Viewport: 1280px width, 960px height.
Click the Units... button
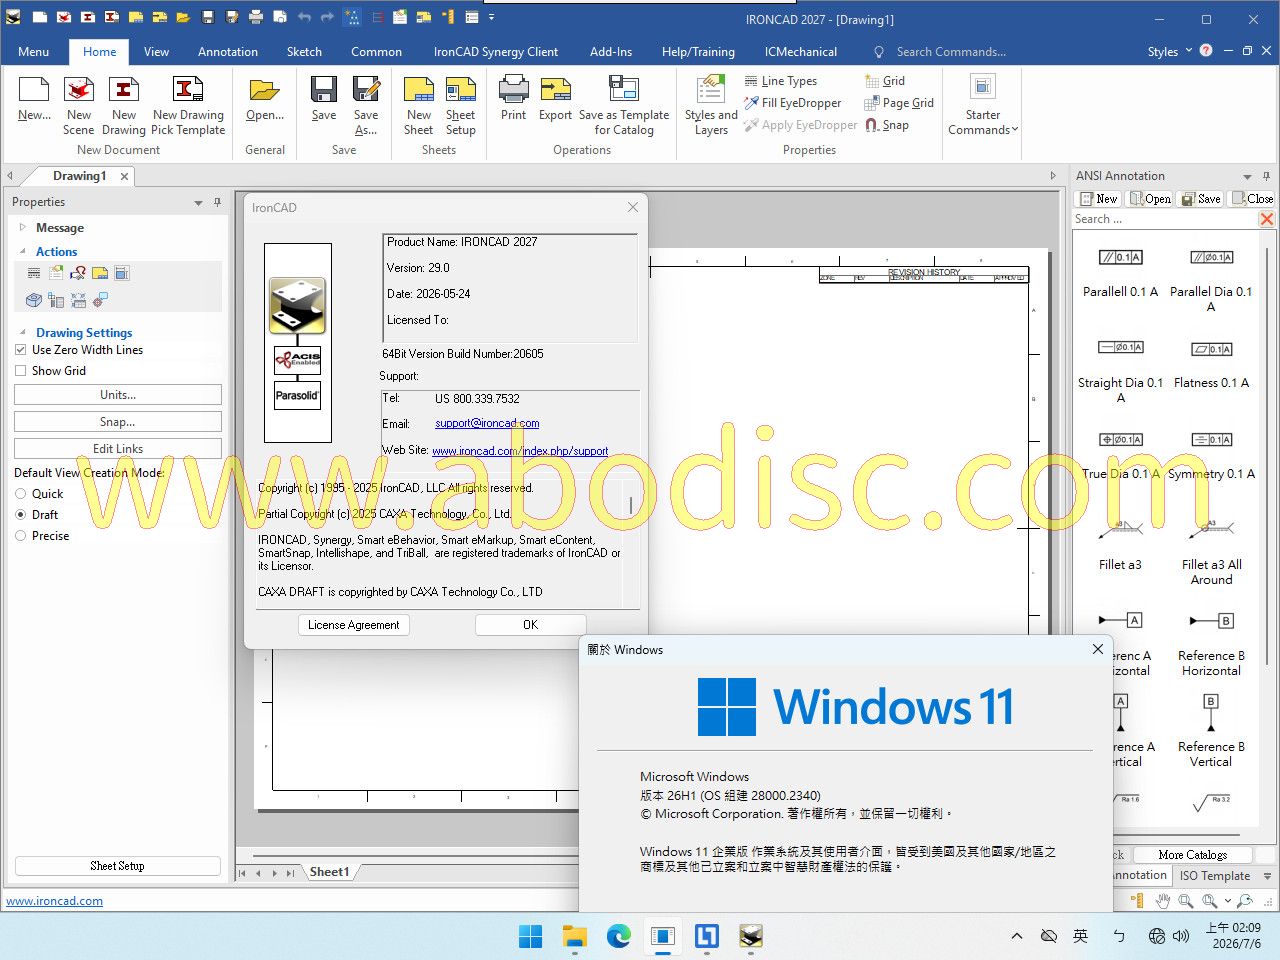118,395
